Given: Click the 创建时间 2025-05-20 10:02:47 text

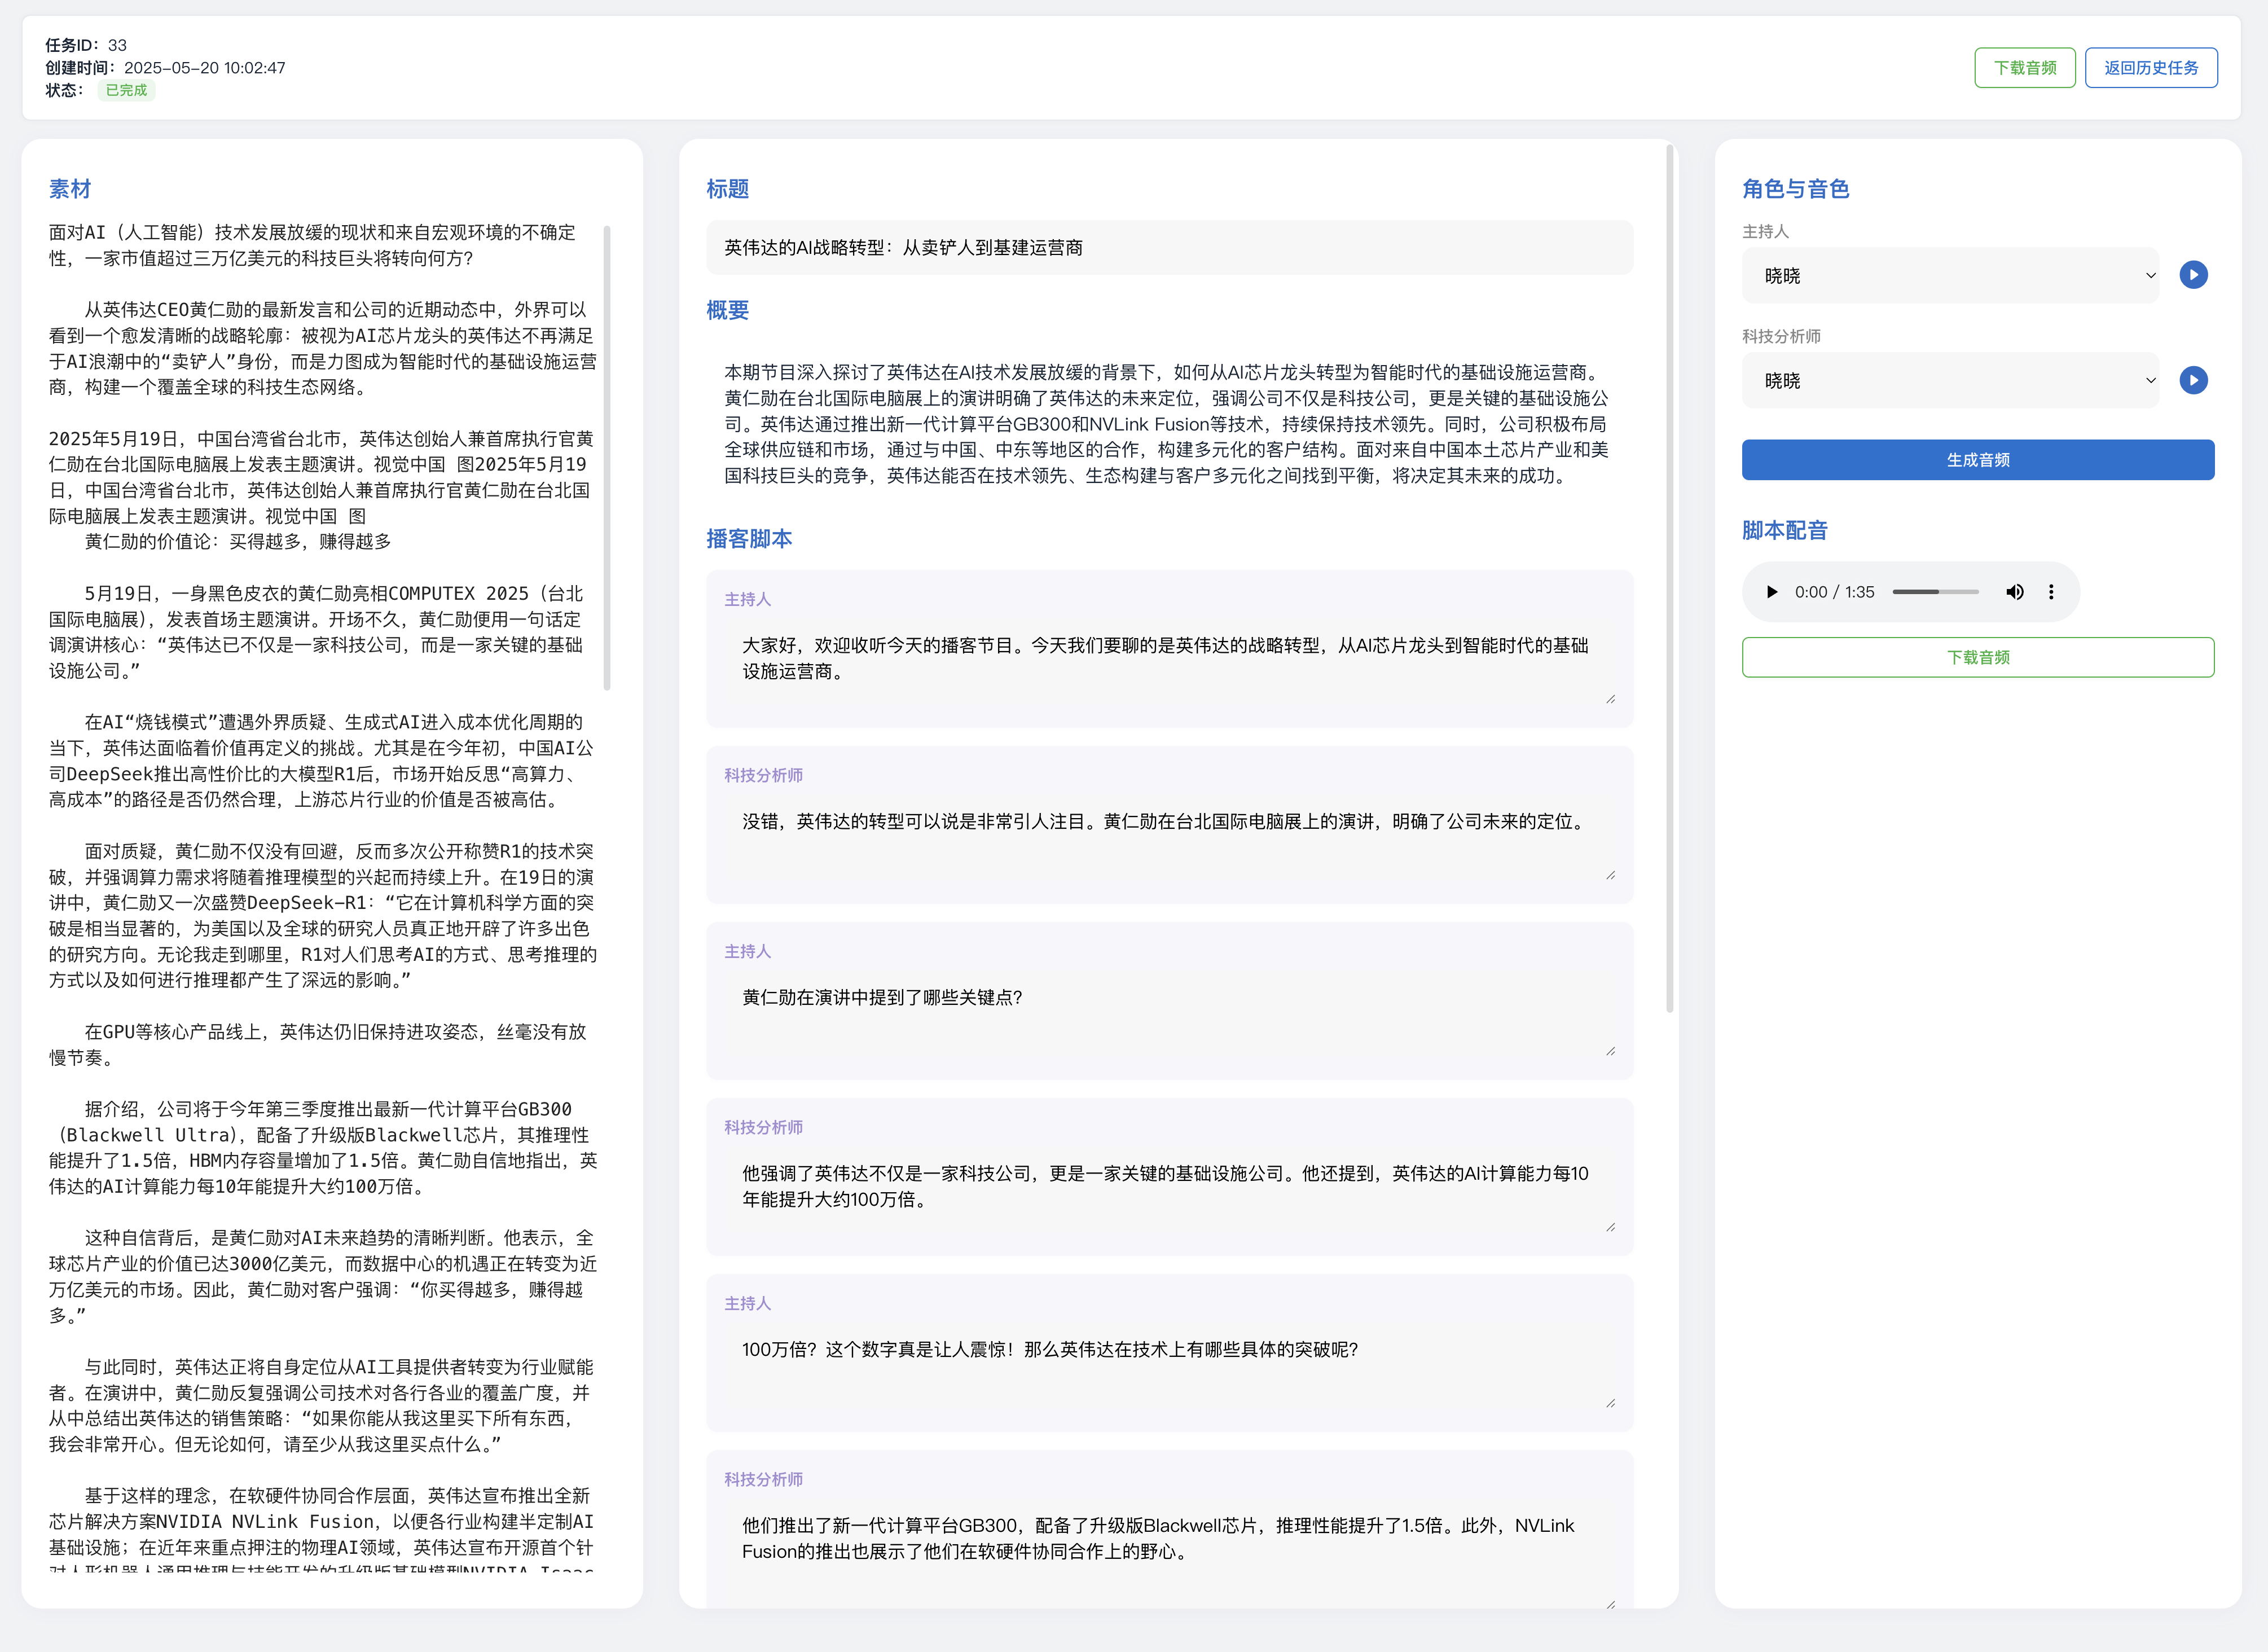Looking at the screenshot, I should coord(165,68).
